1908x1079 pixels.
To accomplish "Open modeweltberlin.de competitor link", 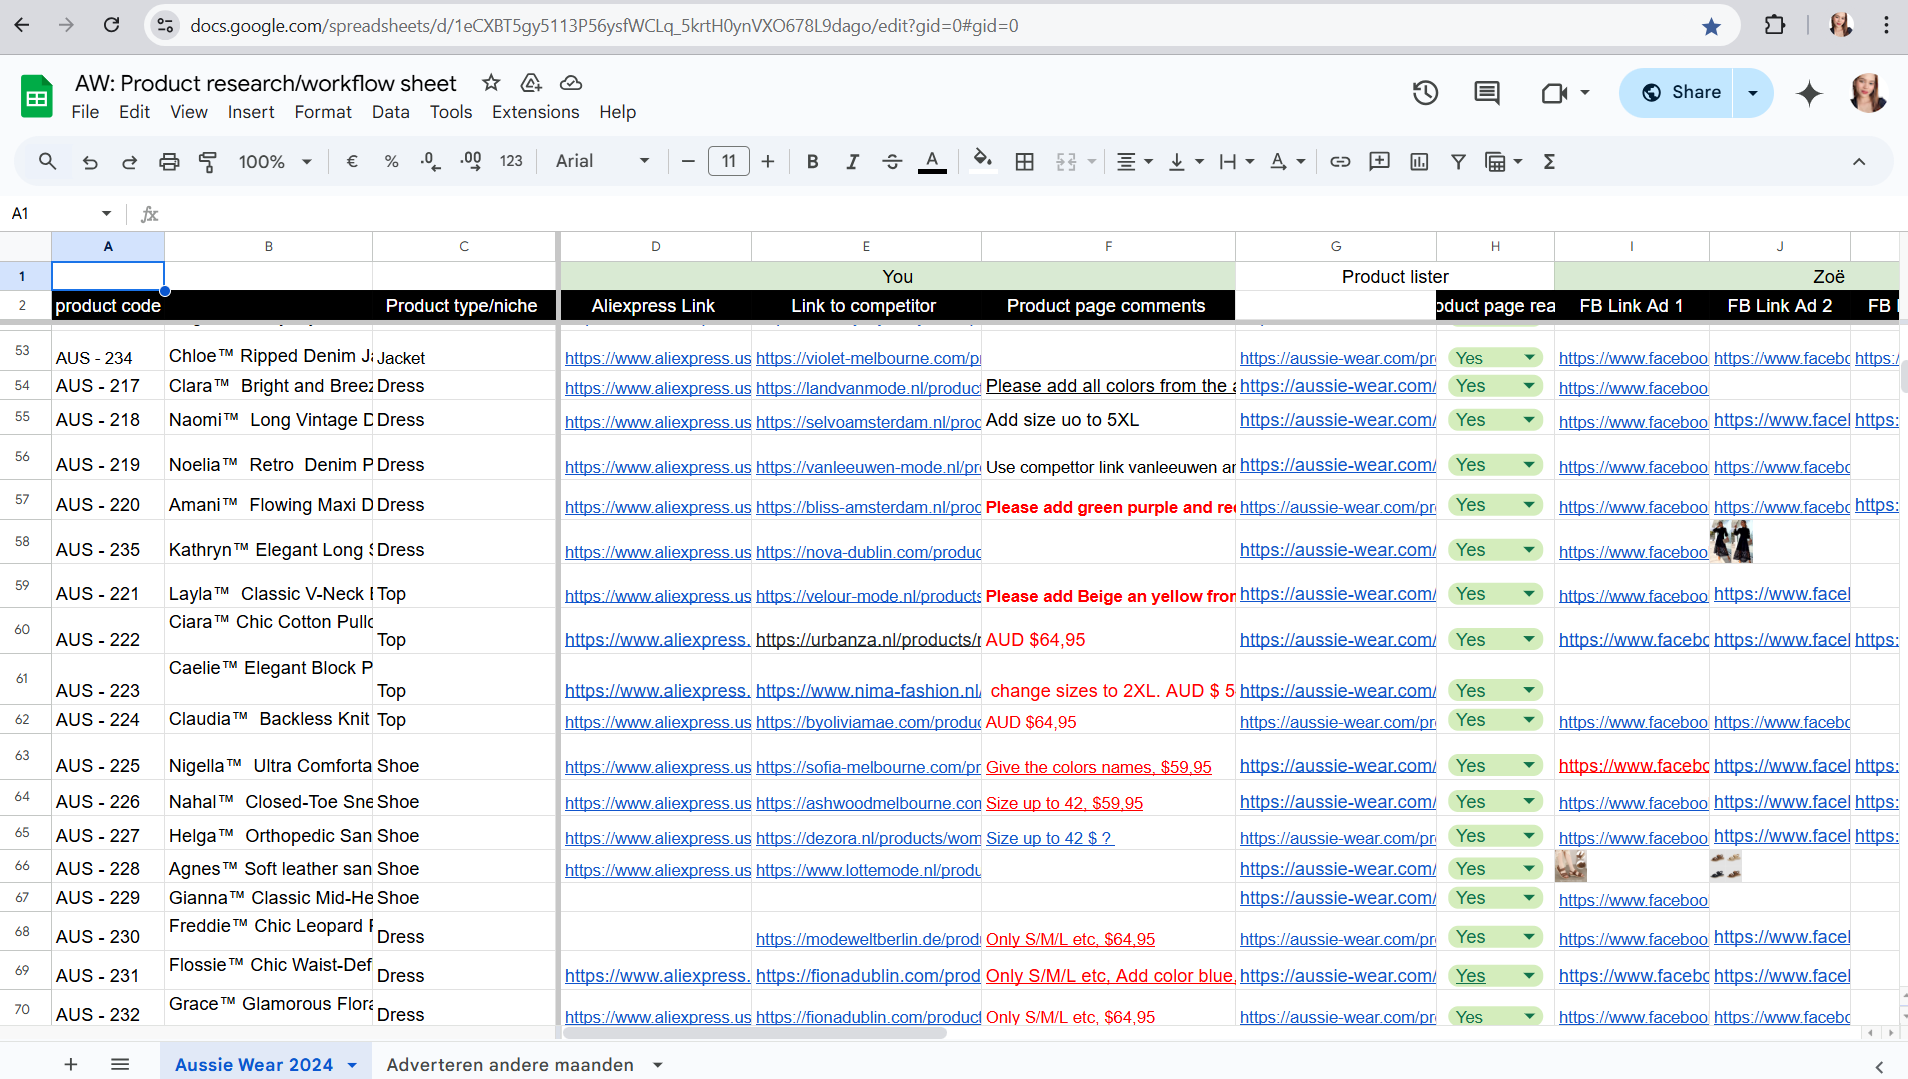I will [x=868, y=940].
